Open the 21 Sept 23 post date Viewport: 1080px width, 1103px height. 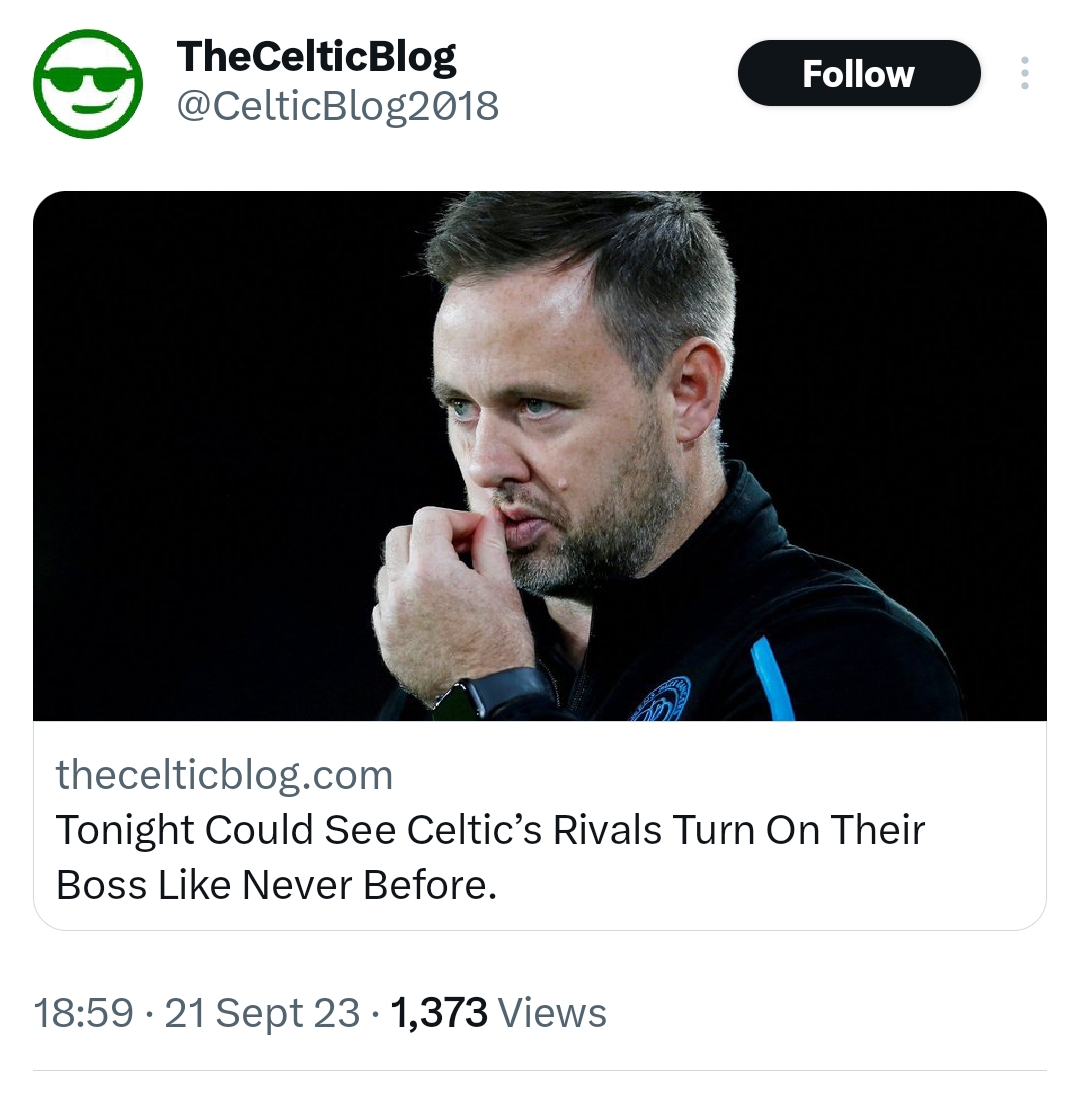pos(262,1012)
